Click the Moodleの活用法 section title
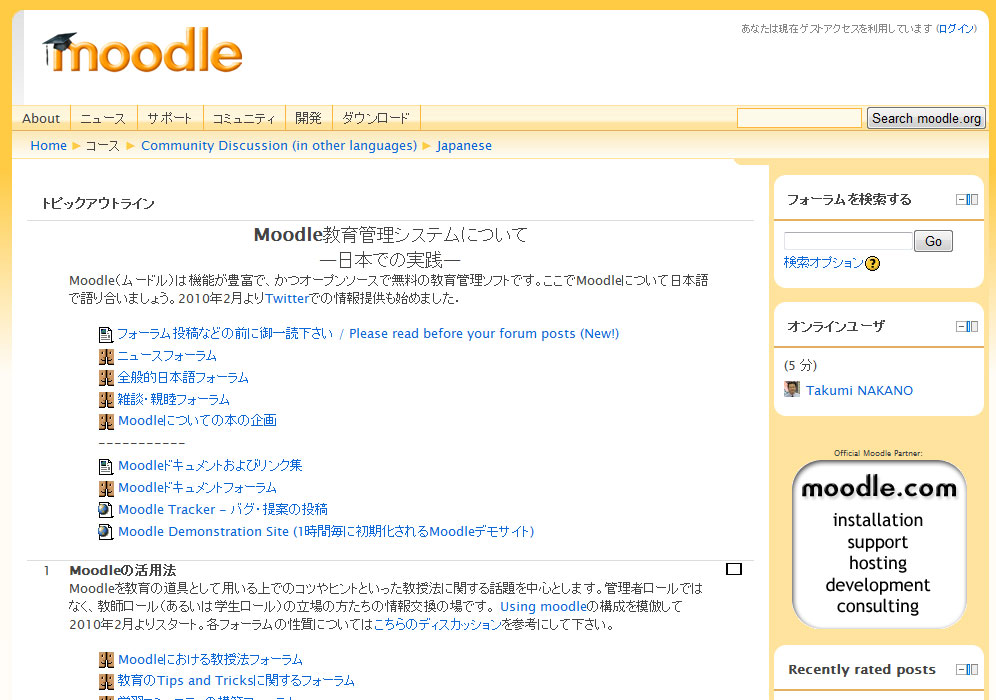The width and height of the screenshot is (996, 700). (x=123, y=570)
